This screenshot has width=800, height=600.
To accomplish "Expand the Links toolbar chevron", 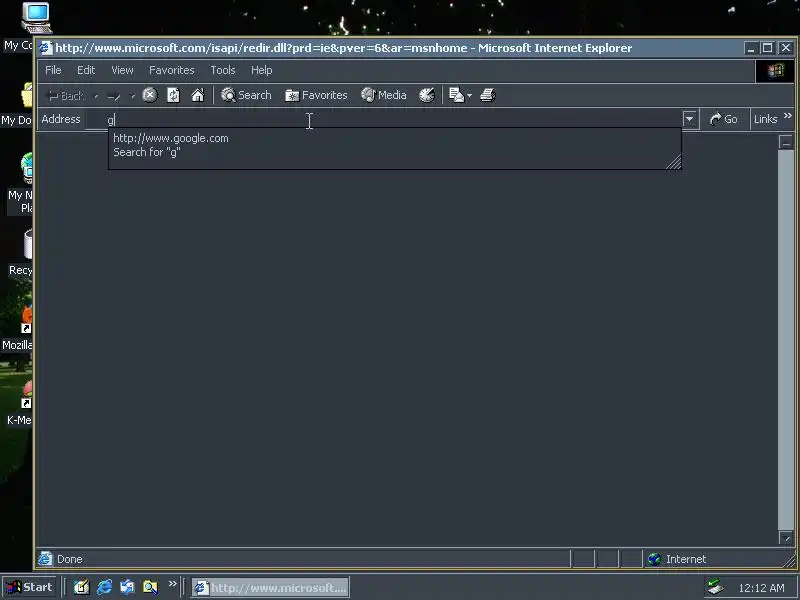I will 788,116.
